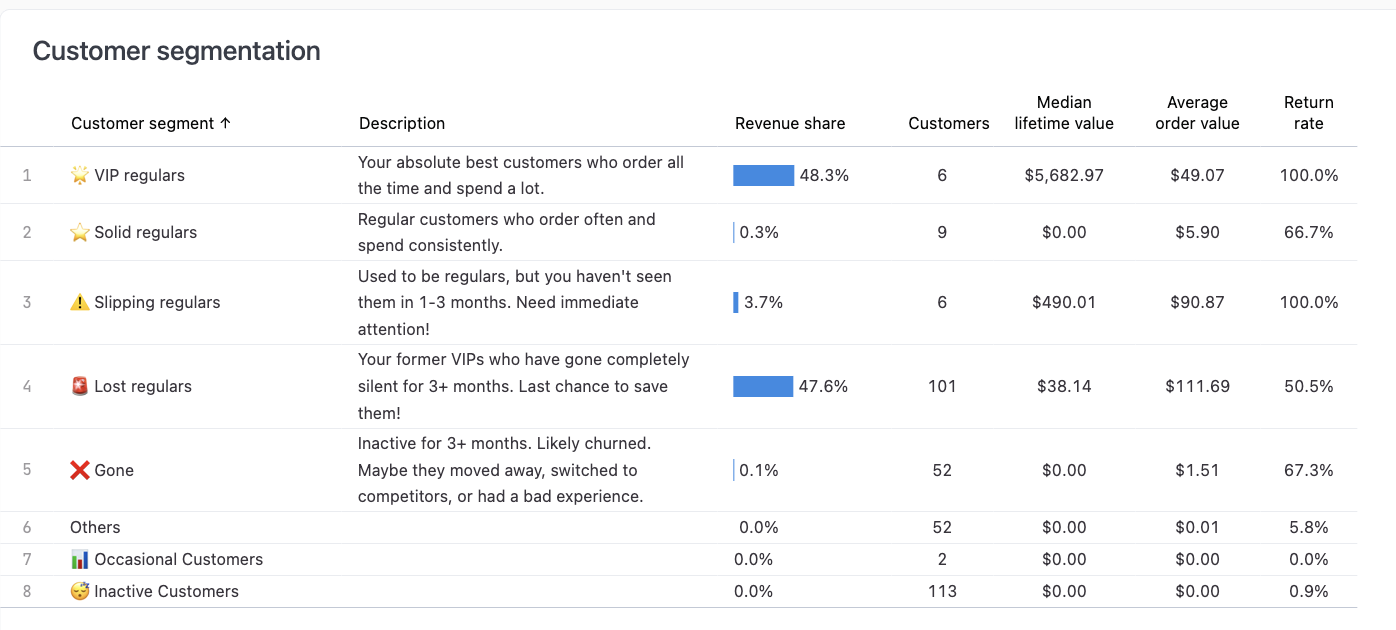
Task: Sort by the Customers column header
Action: (x=948, y=123)
